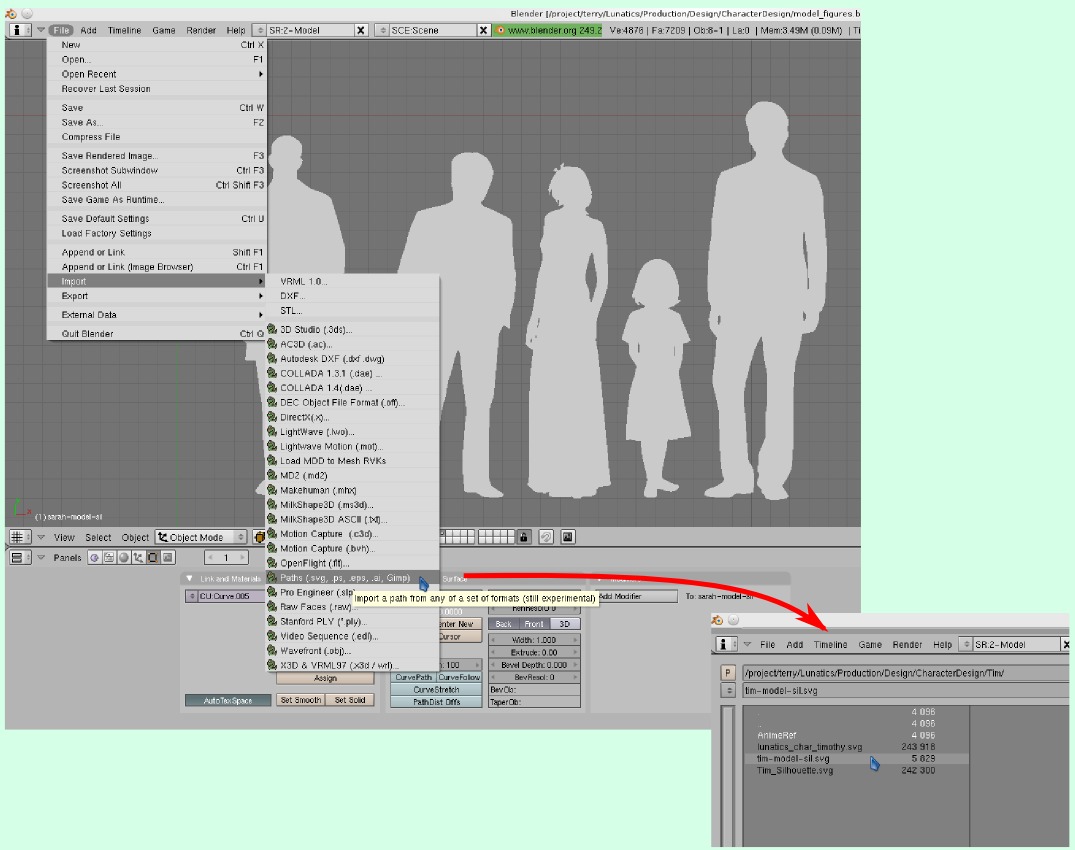Image resolution: width=1075 pixels, height=850 pixels.
Task: Open the Timeline menu in main window
Action: coord(124,30)
